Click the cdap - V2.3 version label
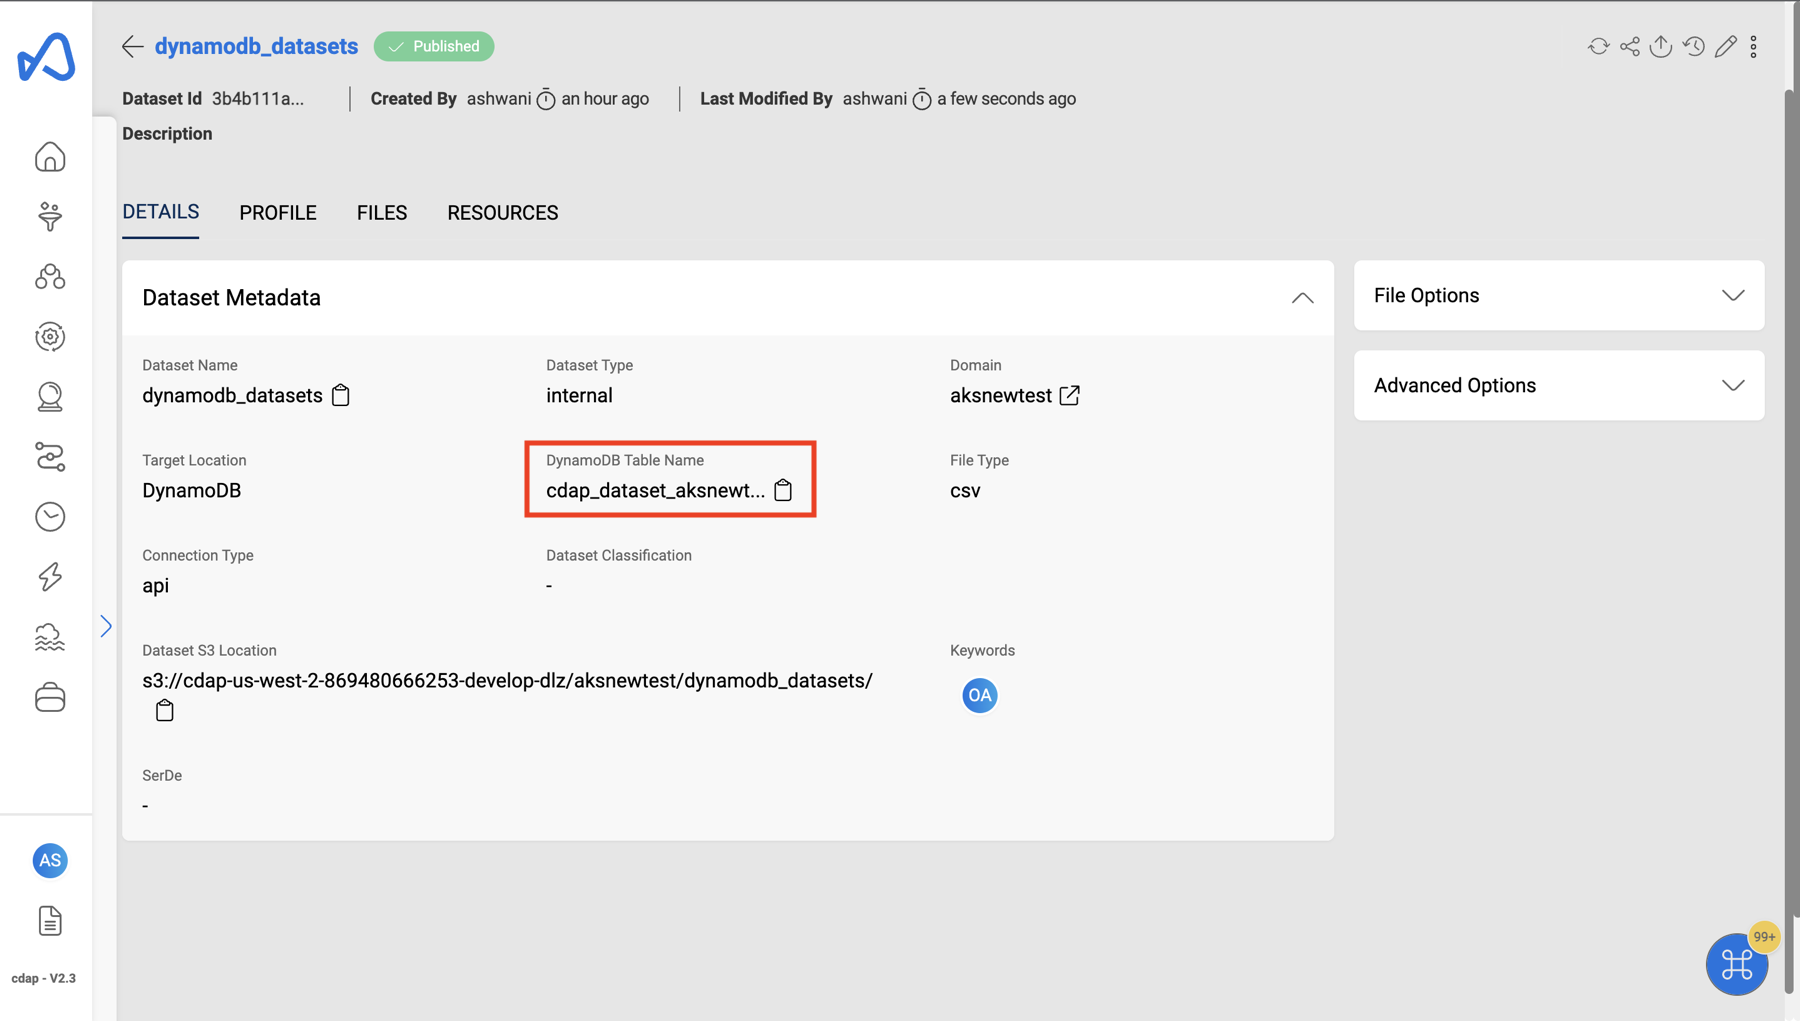 click(x=44, y=978)
